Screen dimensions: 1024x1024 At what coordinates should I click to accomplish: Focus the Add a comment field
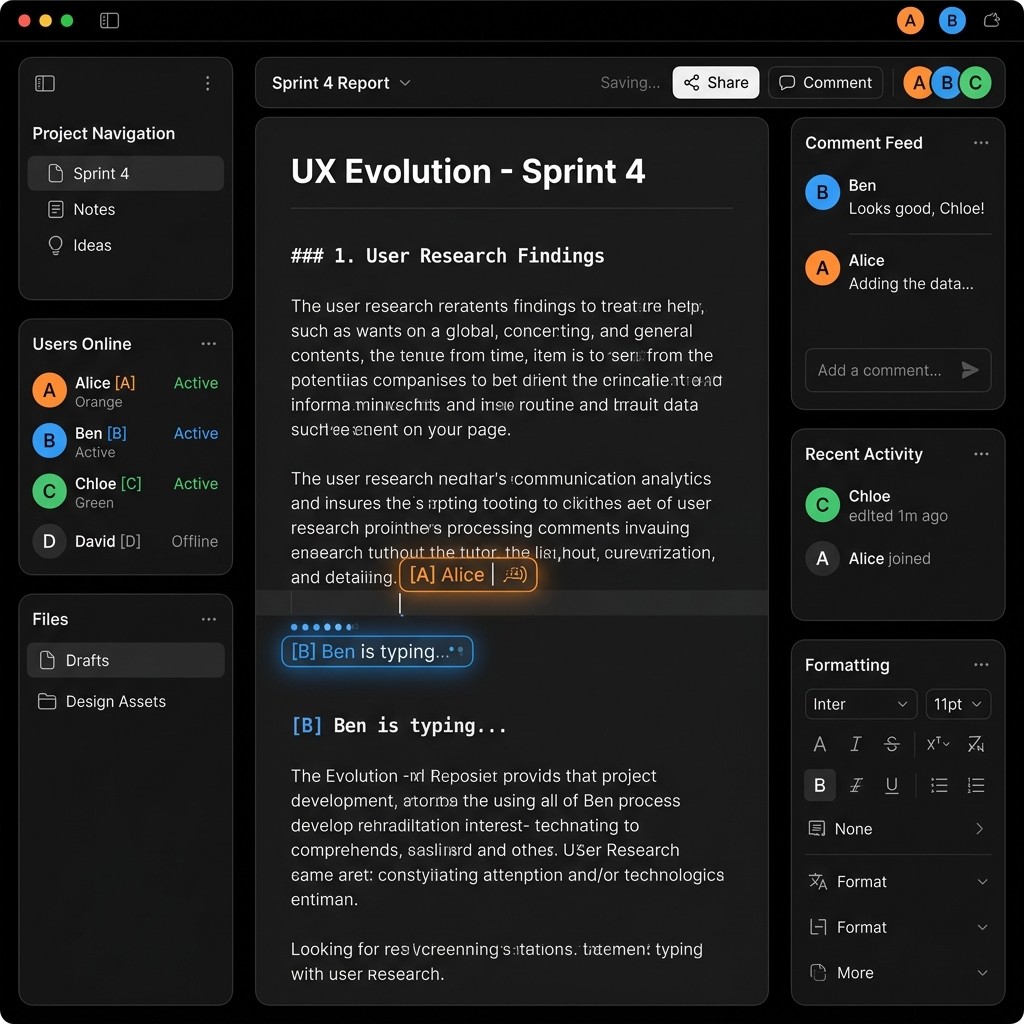898,370
